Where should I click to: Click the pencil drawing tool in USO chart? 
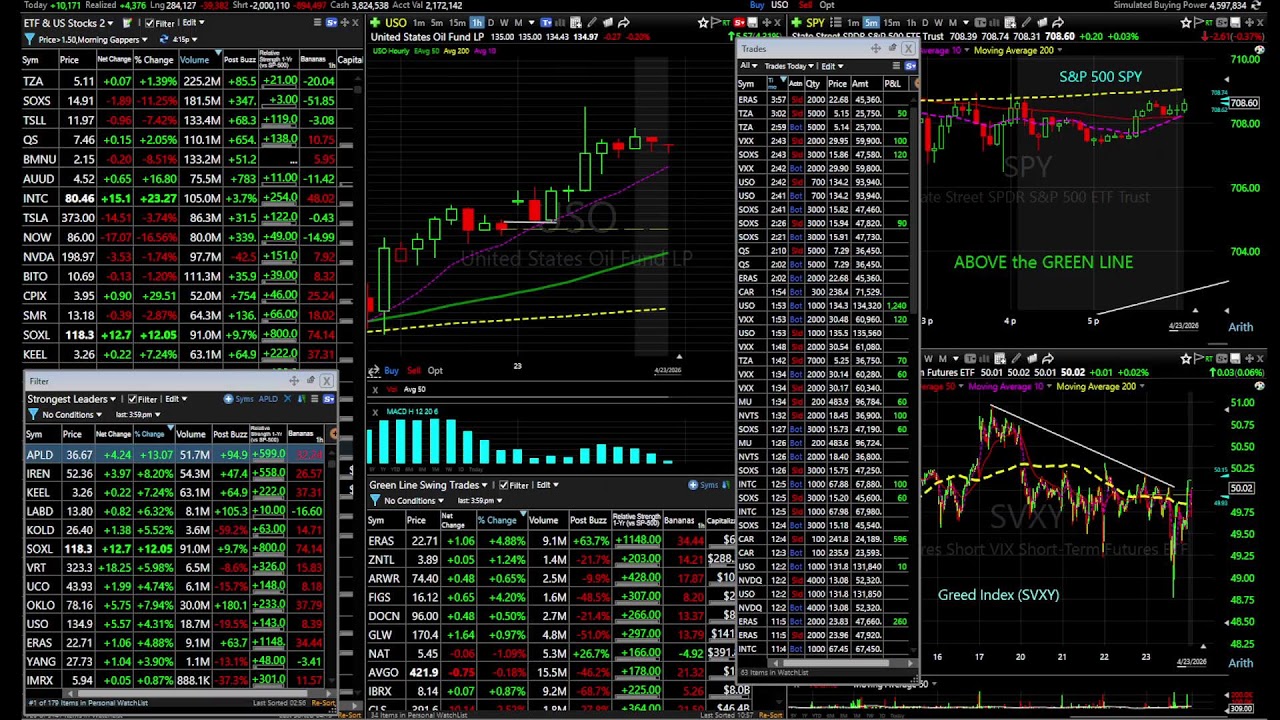592,22
